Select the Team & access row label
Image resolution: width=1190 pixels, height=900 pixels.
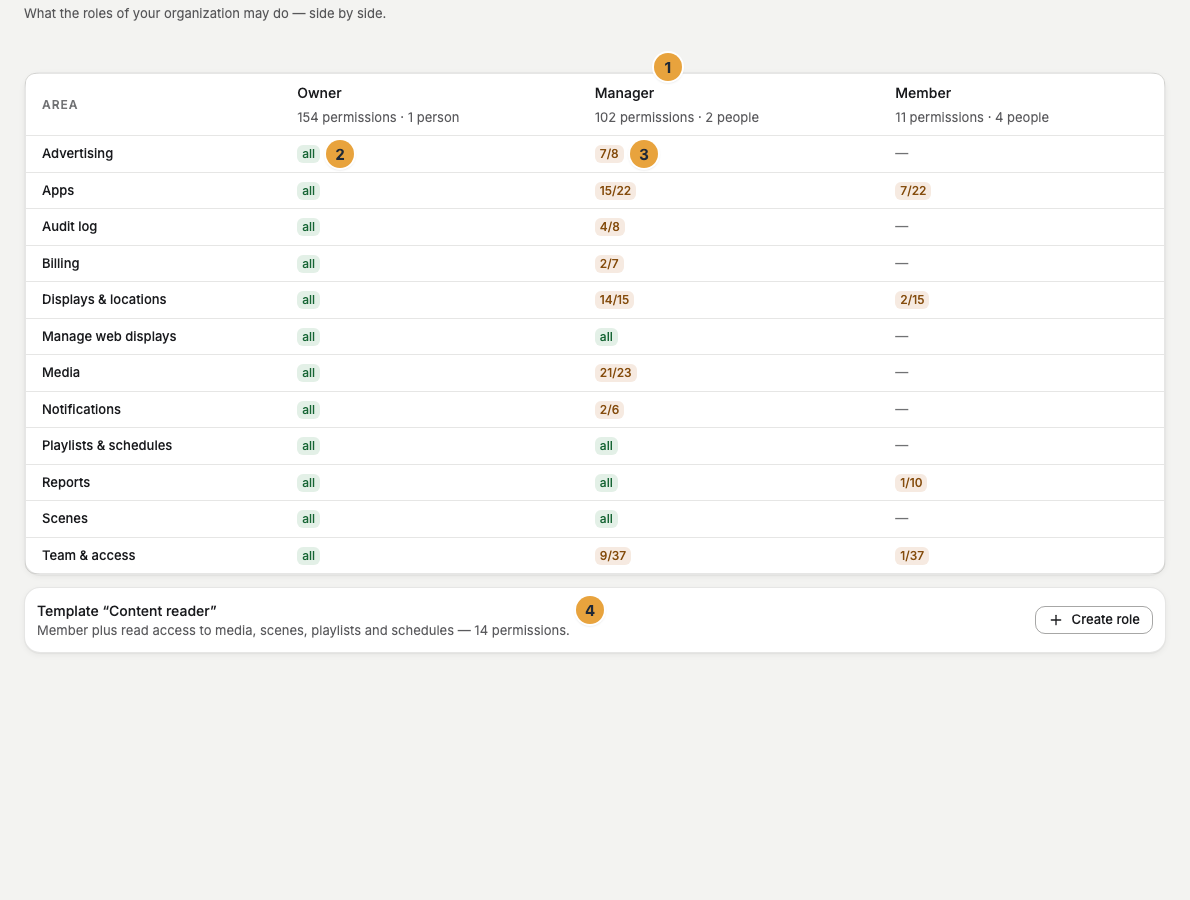coord(88,555)
